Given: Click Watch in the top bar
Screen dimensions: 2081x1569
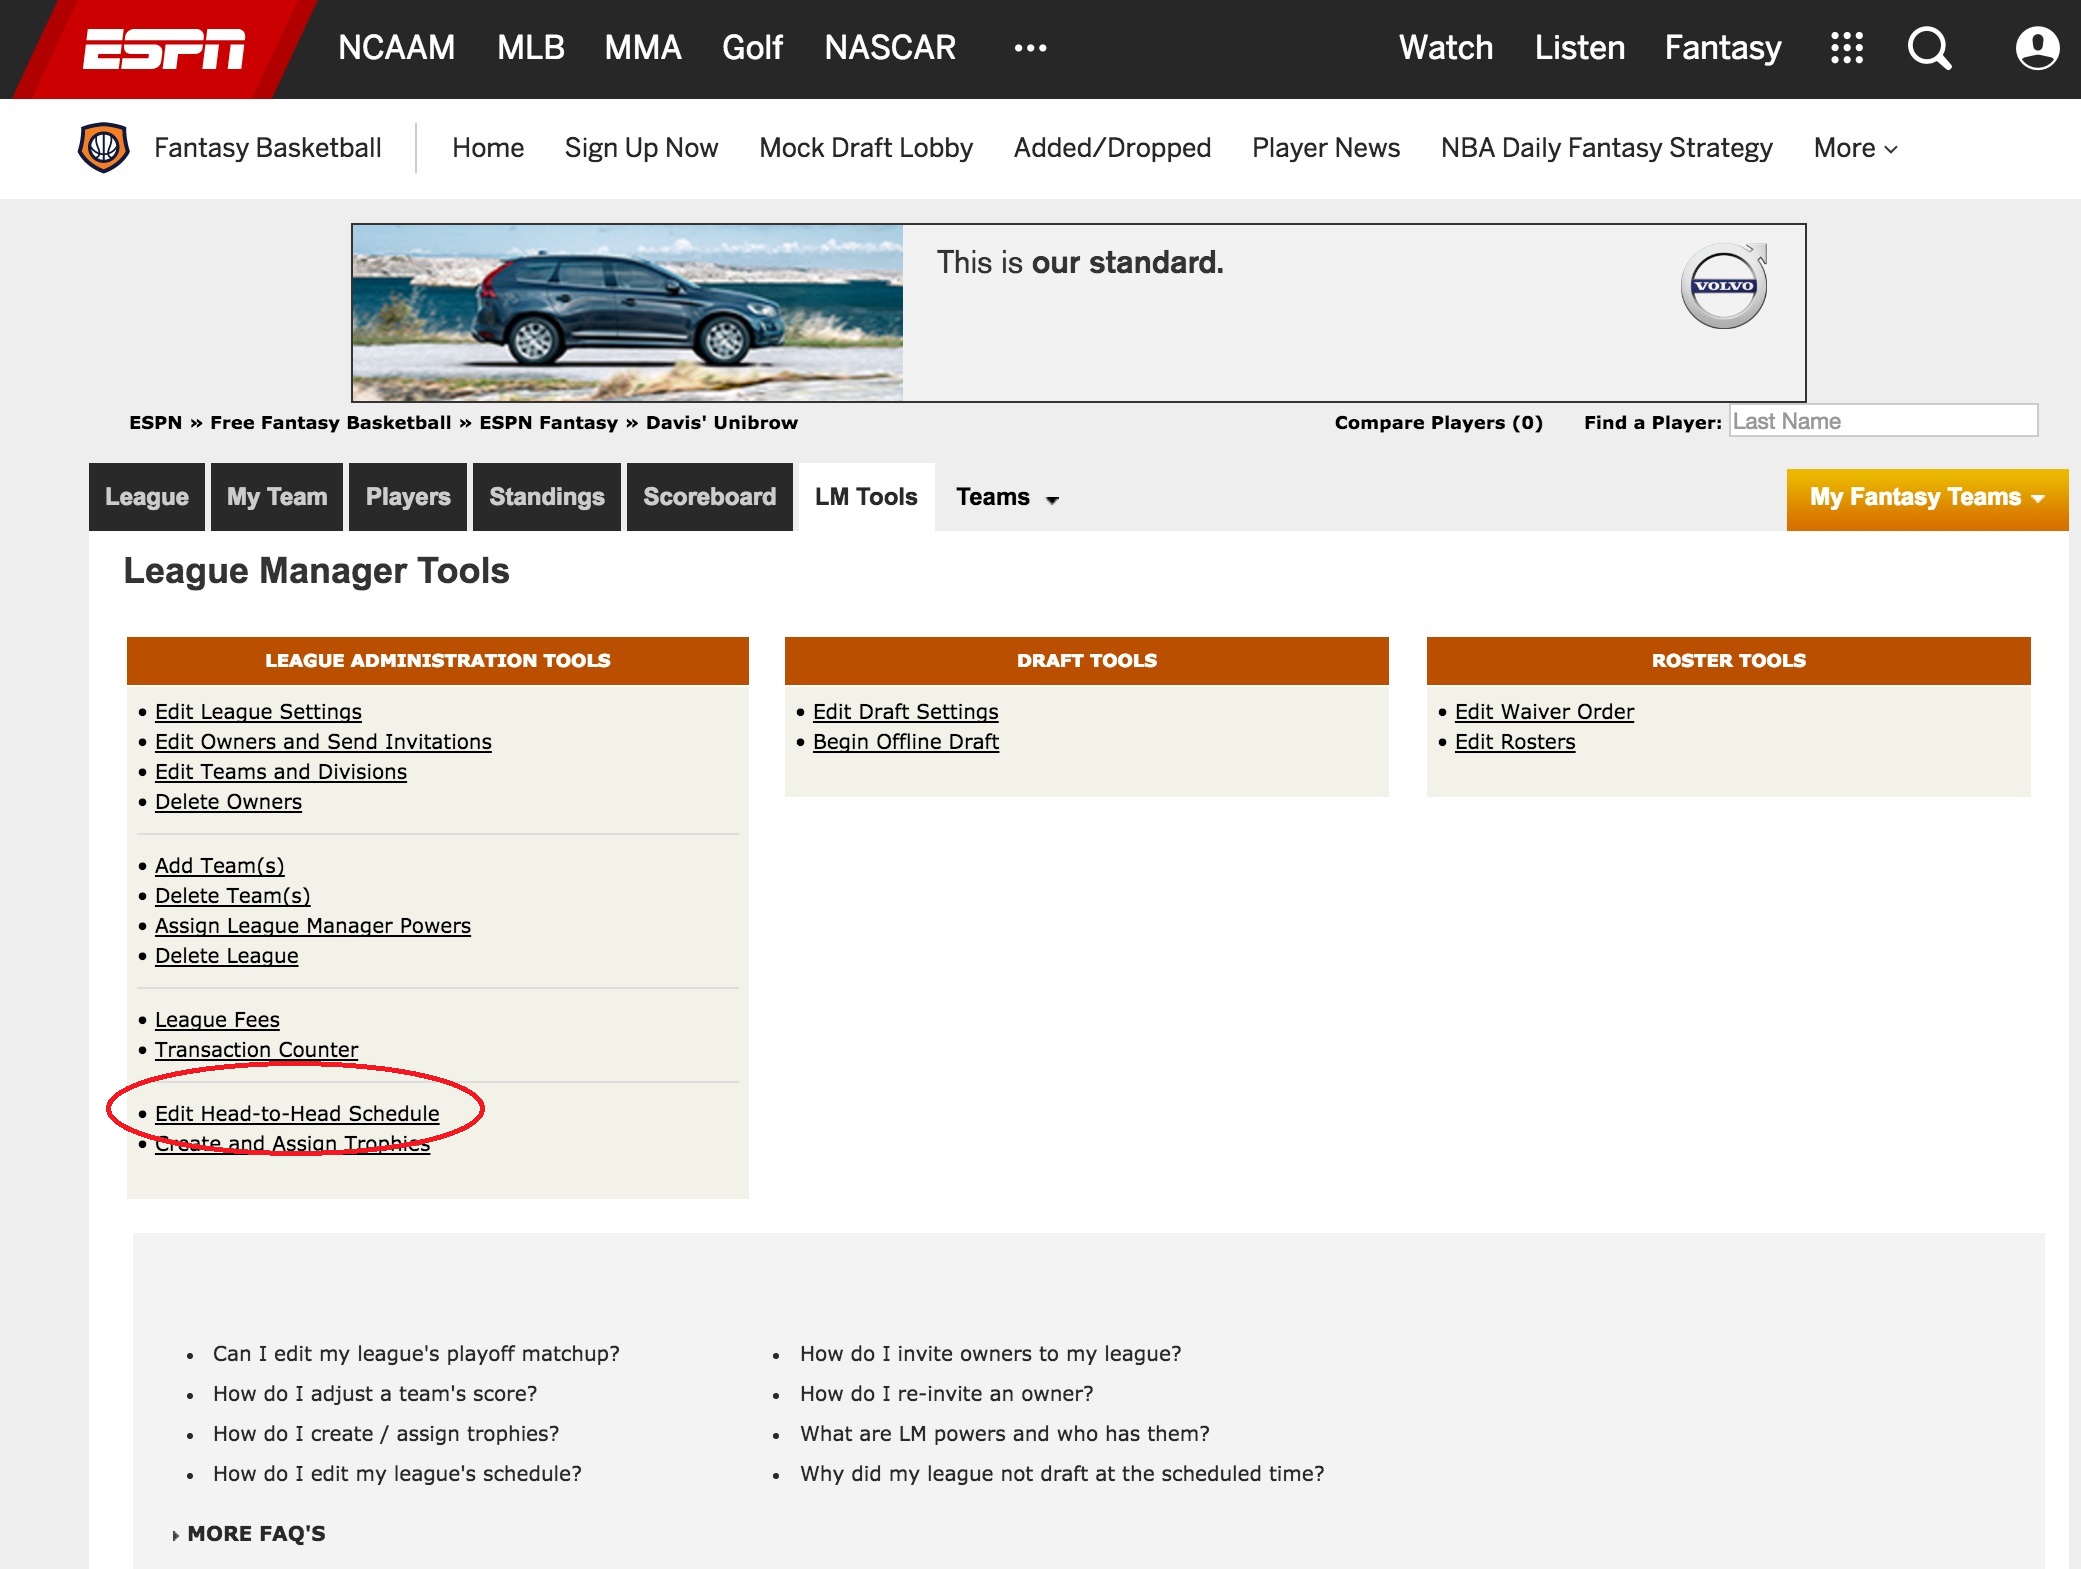Looking at the screenshot, I should [x=1446, y=48].
